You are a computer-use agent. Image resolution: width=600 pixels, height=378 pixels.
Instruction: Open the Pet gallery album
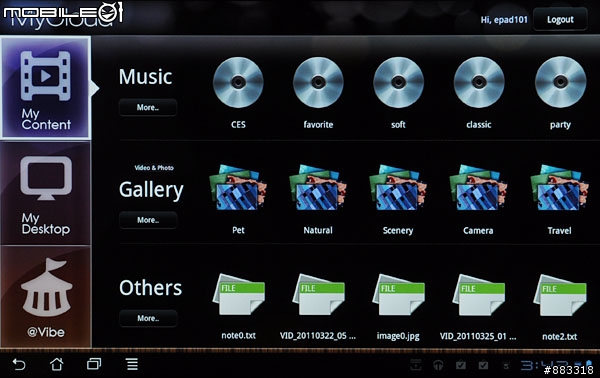coord(238,187)
